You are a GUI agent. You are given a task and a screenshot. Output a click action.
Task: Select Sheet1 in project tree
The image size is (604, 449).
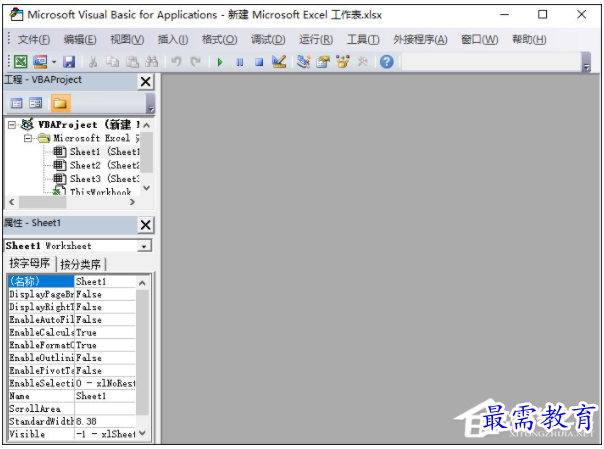point(96,152)
